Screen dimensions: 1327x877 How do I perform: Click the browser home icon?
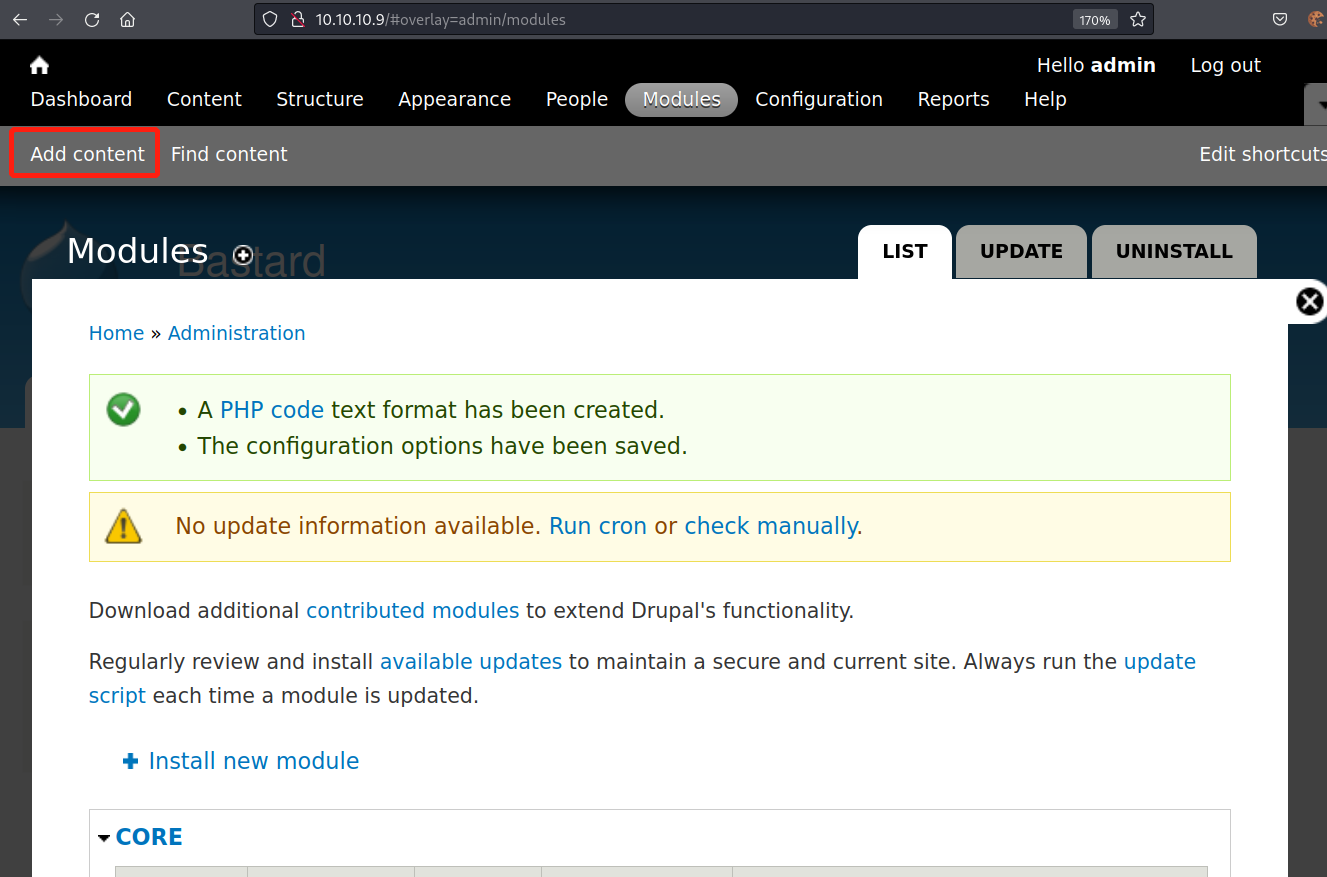tap(127, 19)
